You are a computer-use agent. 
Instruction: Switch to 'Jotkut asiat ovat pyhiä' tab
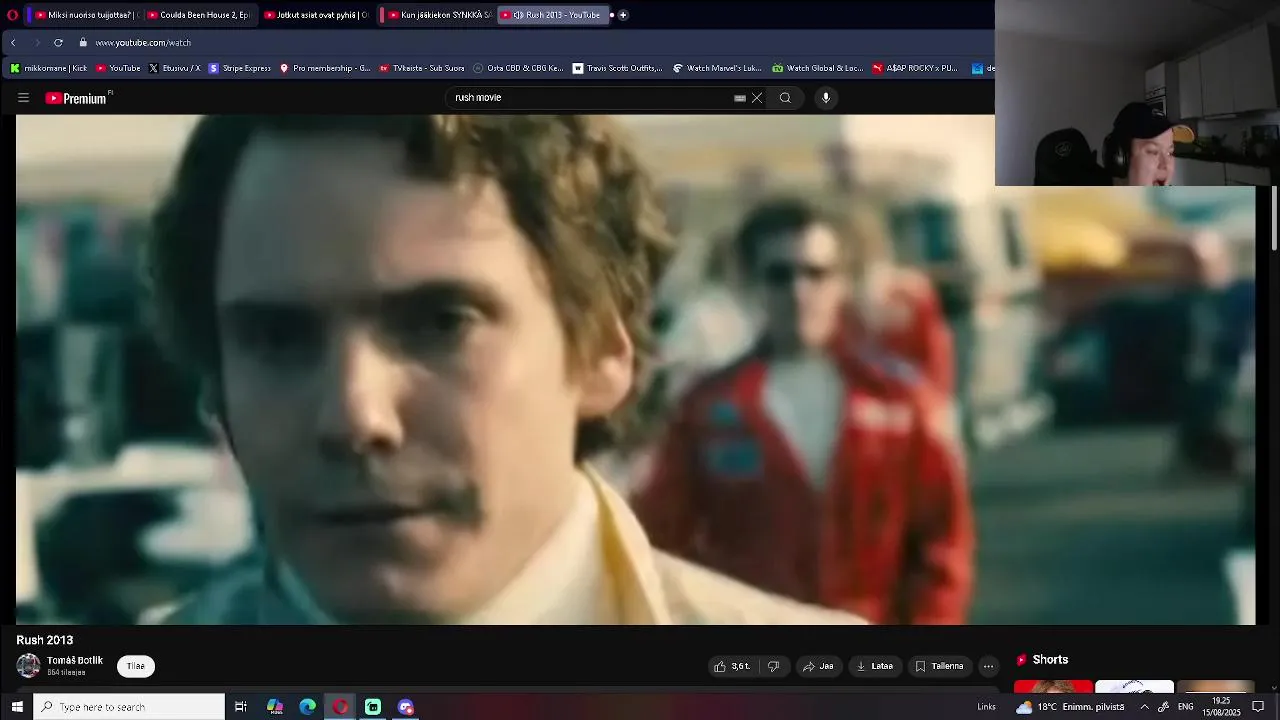tap(315, 15)
